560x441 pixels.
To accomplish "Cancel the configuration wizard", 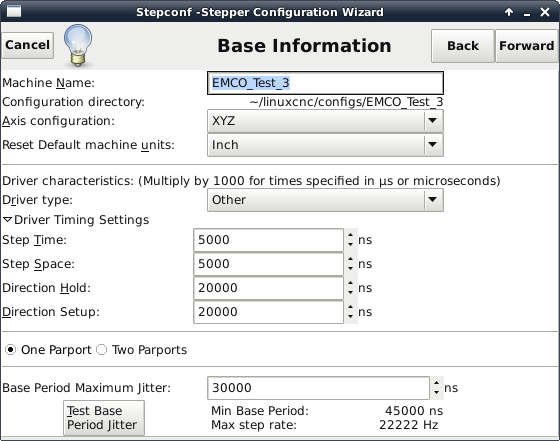I will (x=28, y=45).
